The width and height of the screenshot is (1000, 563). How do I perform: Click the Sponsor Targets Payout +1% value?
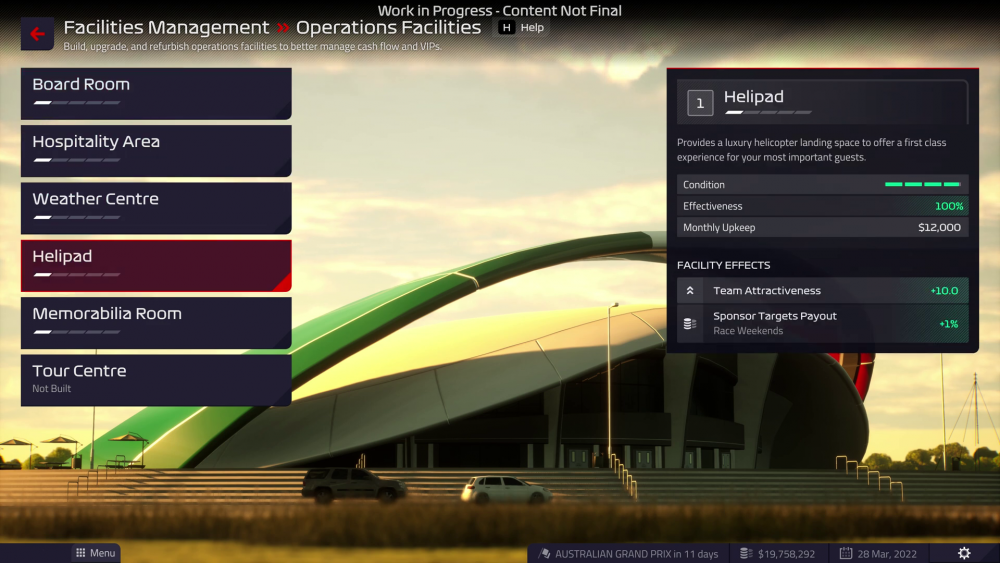[x=948, y=324]
